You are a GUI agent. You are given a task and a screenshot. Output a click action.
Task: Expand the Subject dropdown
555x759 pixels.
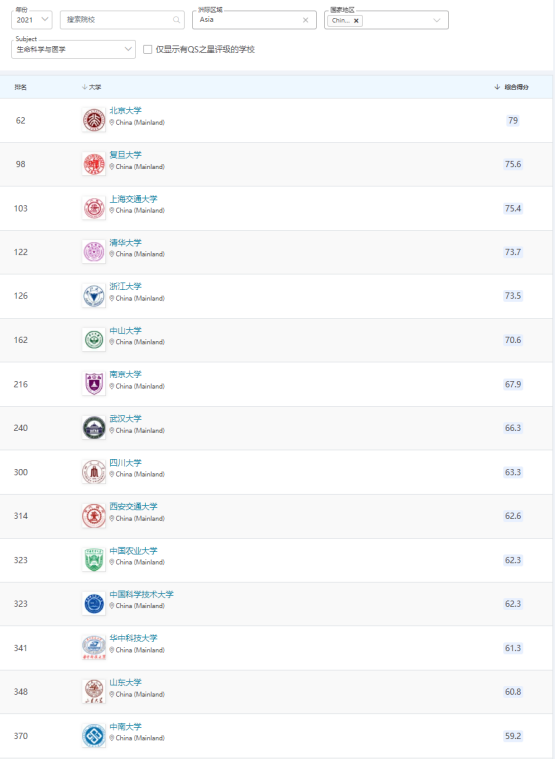coord(74,49)
